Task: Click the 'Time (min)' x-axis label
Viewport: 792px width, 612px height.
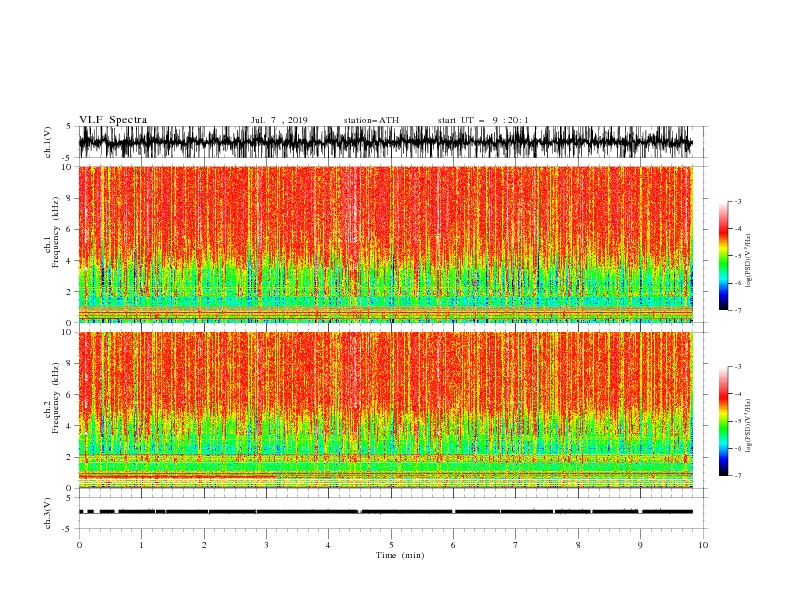Action: click(400, 555)
